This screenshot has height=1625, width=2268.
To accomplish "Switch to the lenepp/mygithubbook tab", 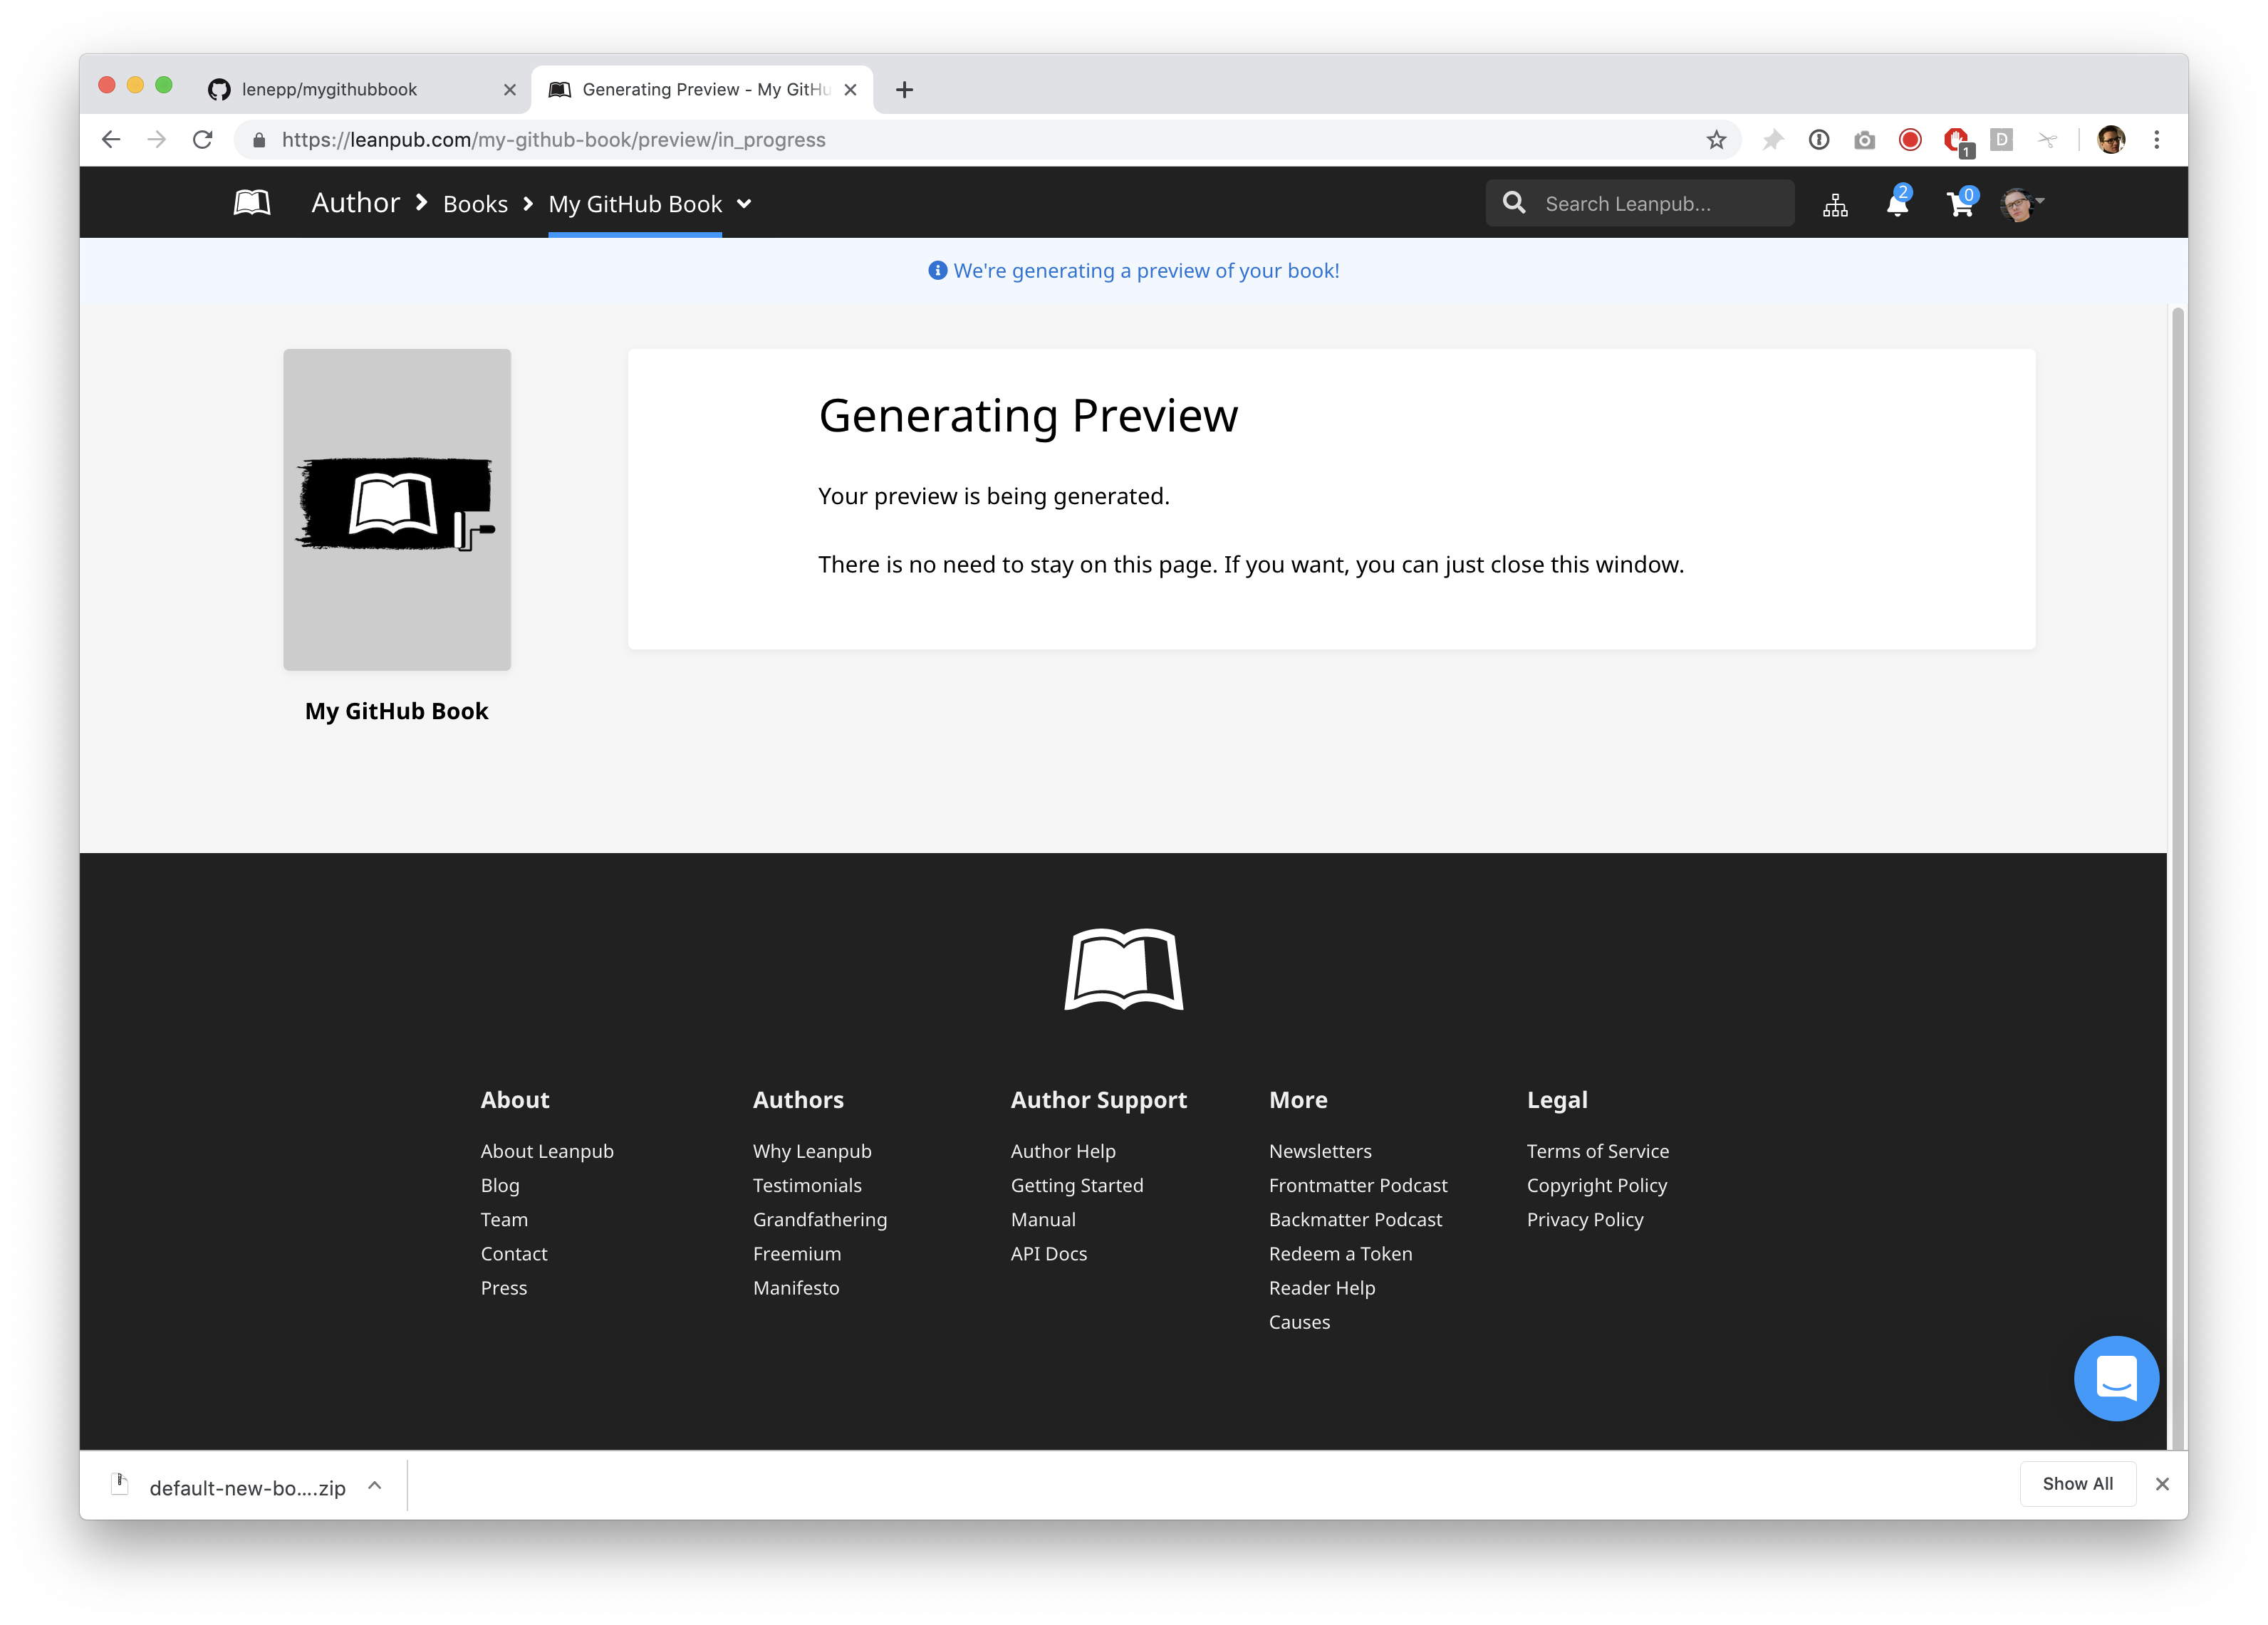I will (330, 90).
